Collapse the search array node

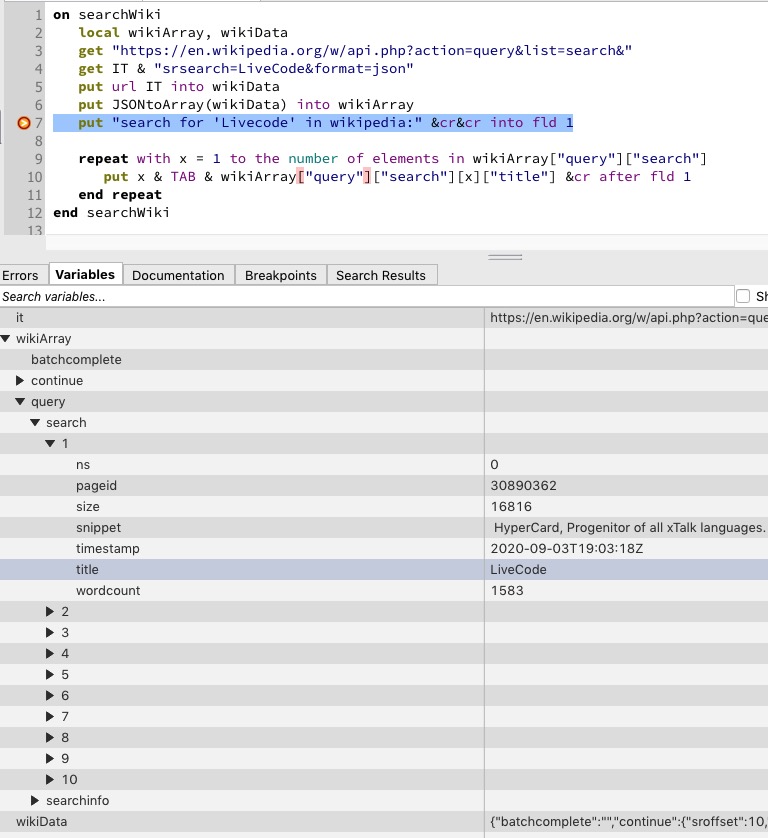click(x=36, y=423)
